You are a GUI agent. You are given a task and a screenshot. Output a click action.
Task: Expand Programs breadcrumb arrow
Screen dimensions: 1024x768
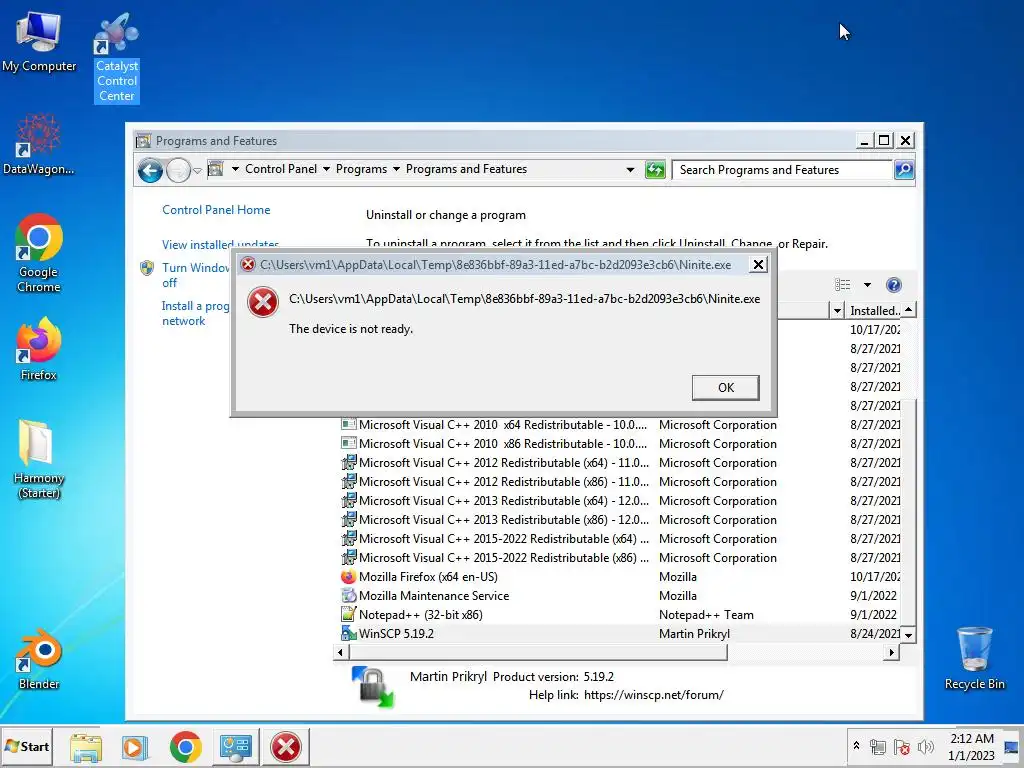pyautogui.click(x=396, y=169)
